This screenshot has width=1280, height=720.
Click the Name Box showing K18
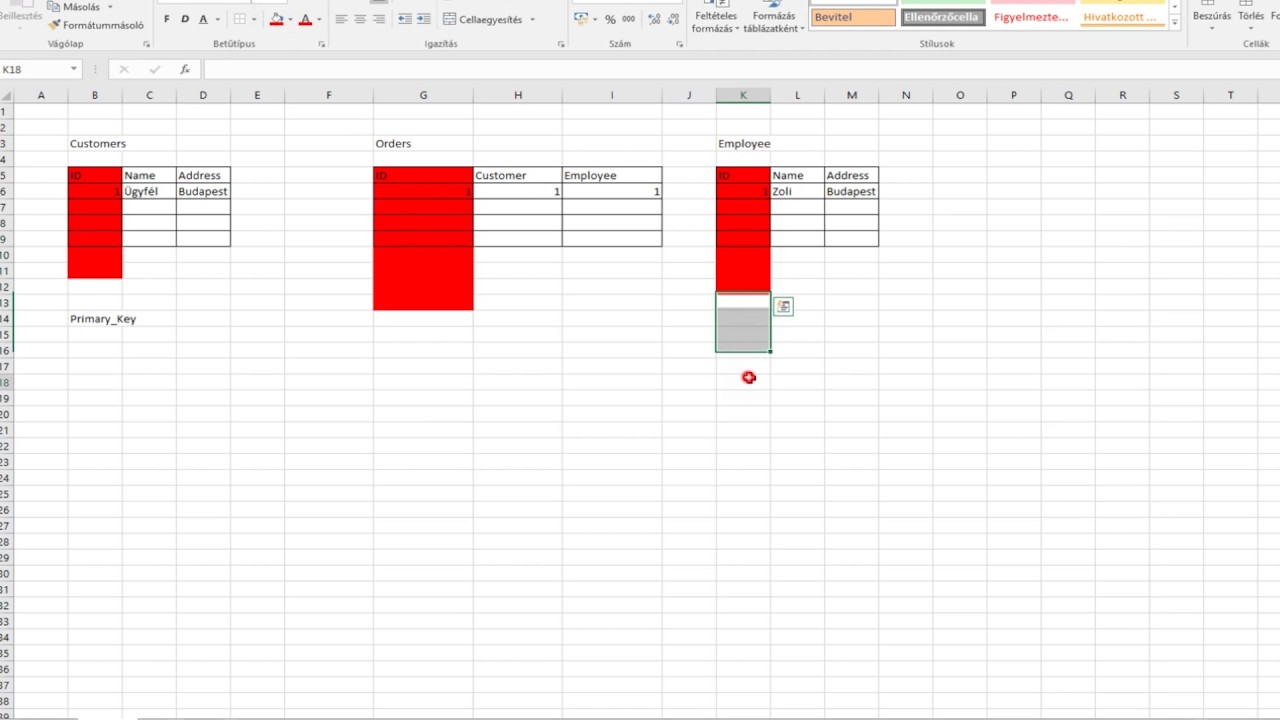pyautogui.click(x=34, y=69)
